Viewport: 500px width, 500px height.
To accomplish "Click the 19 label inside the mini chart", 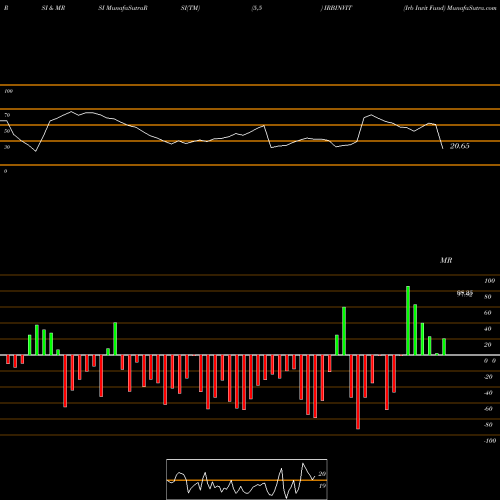I will point(322,486).
